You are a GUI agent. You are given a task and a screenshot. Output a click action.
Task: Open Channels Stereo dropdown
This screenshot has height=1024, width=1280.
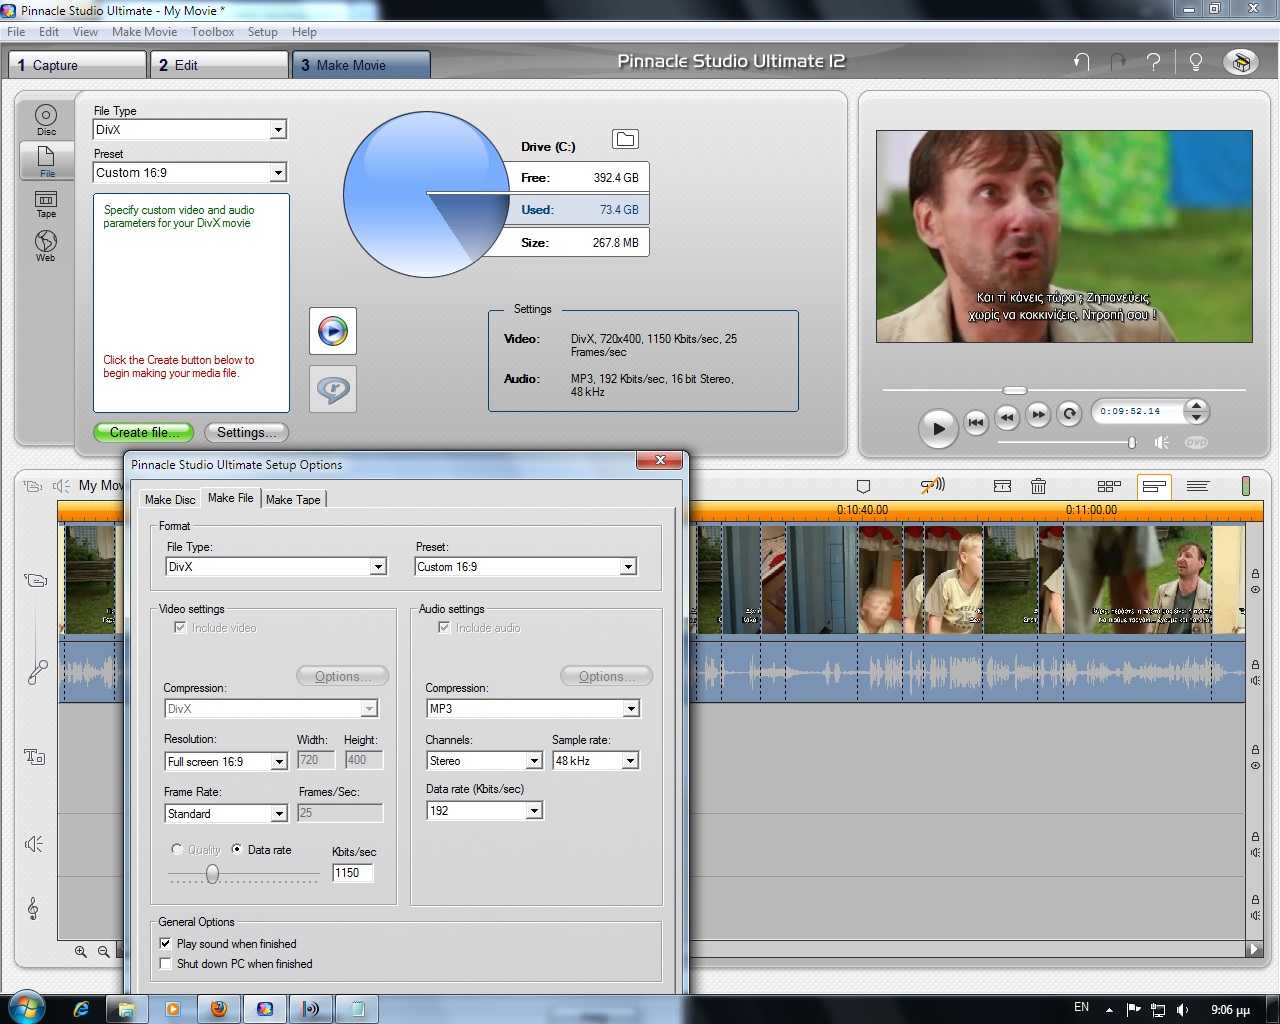tap(534, 761)
